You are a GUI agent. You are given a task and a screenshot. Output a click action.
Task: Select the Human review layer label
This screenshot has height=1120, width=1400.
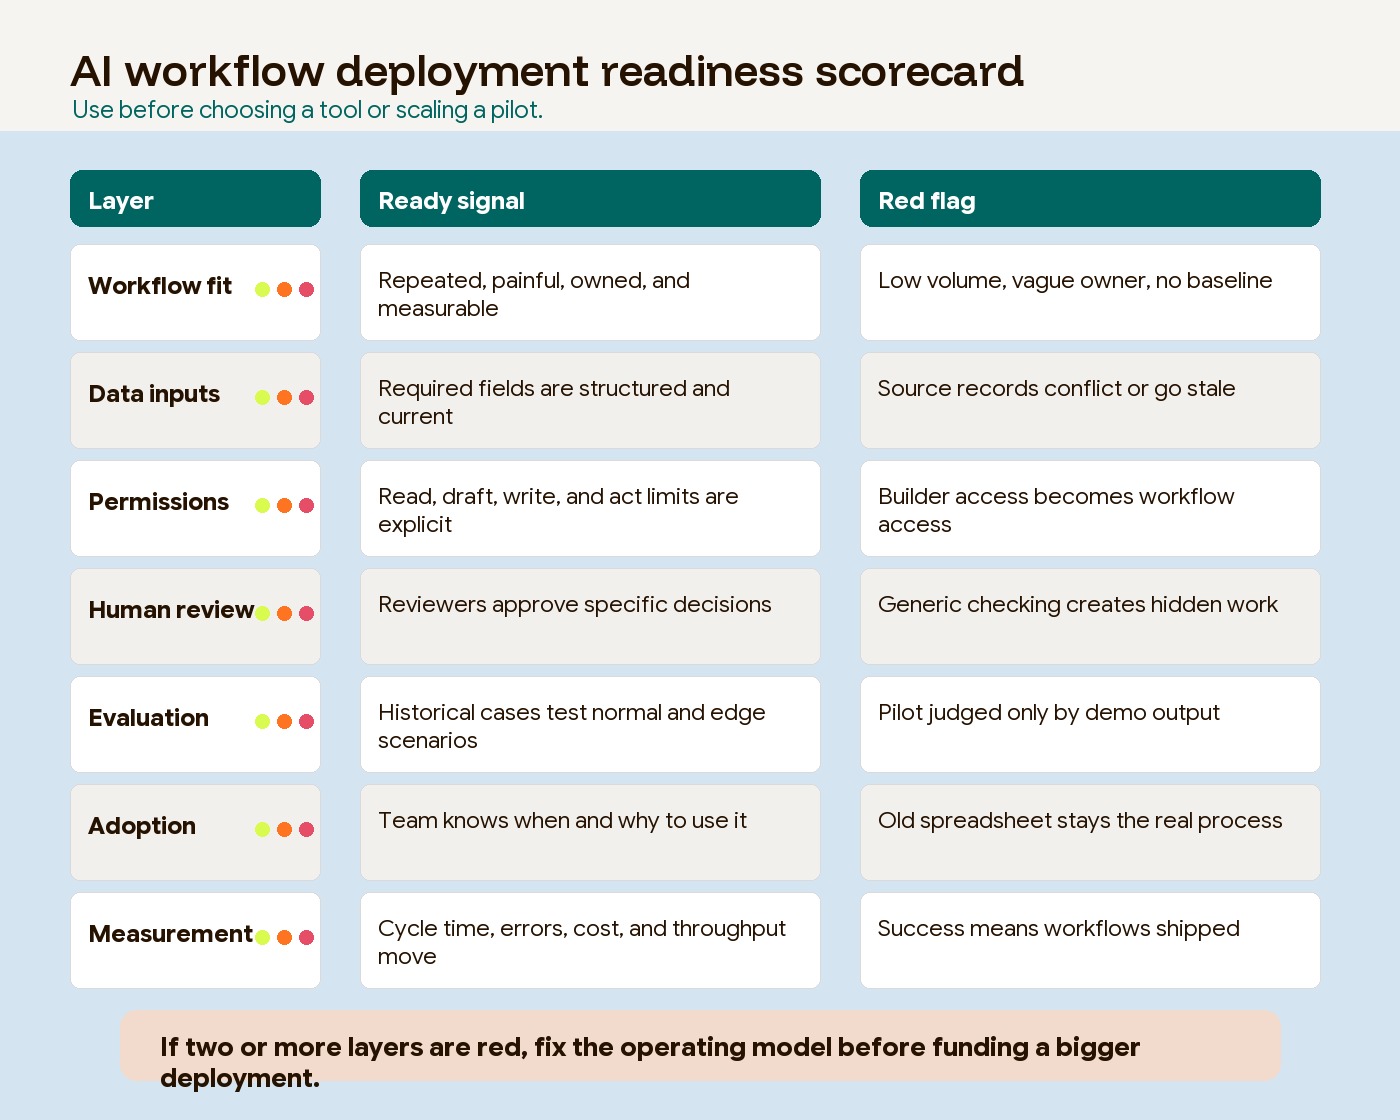pos(171,610)
